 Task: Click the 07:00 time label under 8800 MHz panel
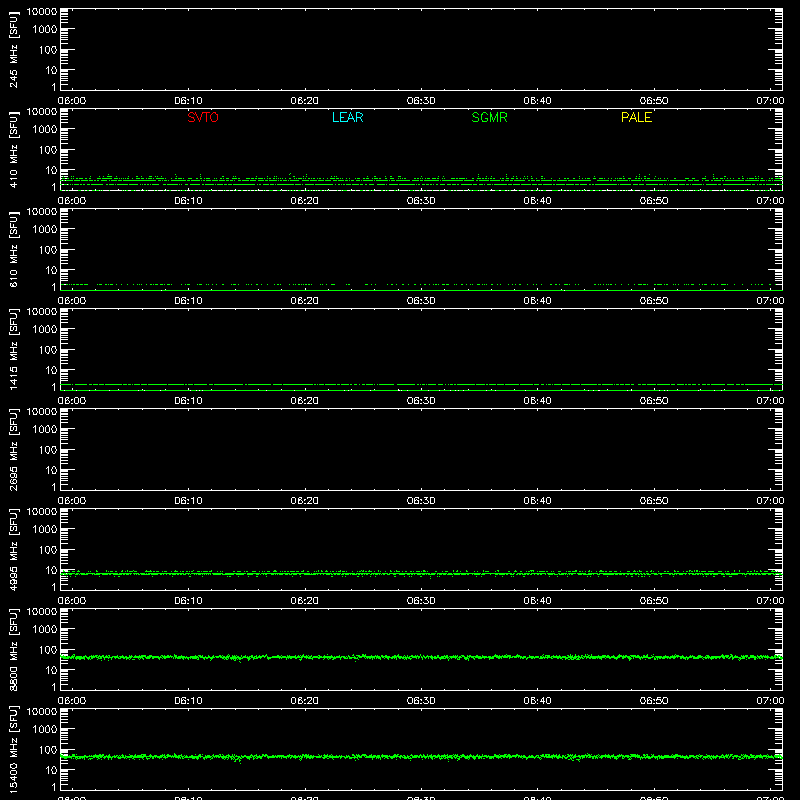(x=770, y=701)
